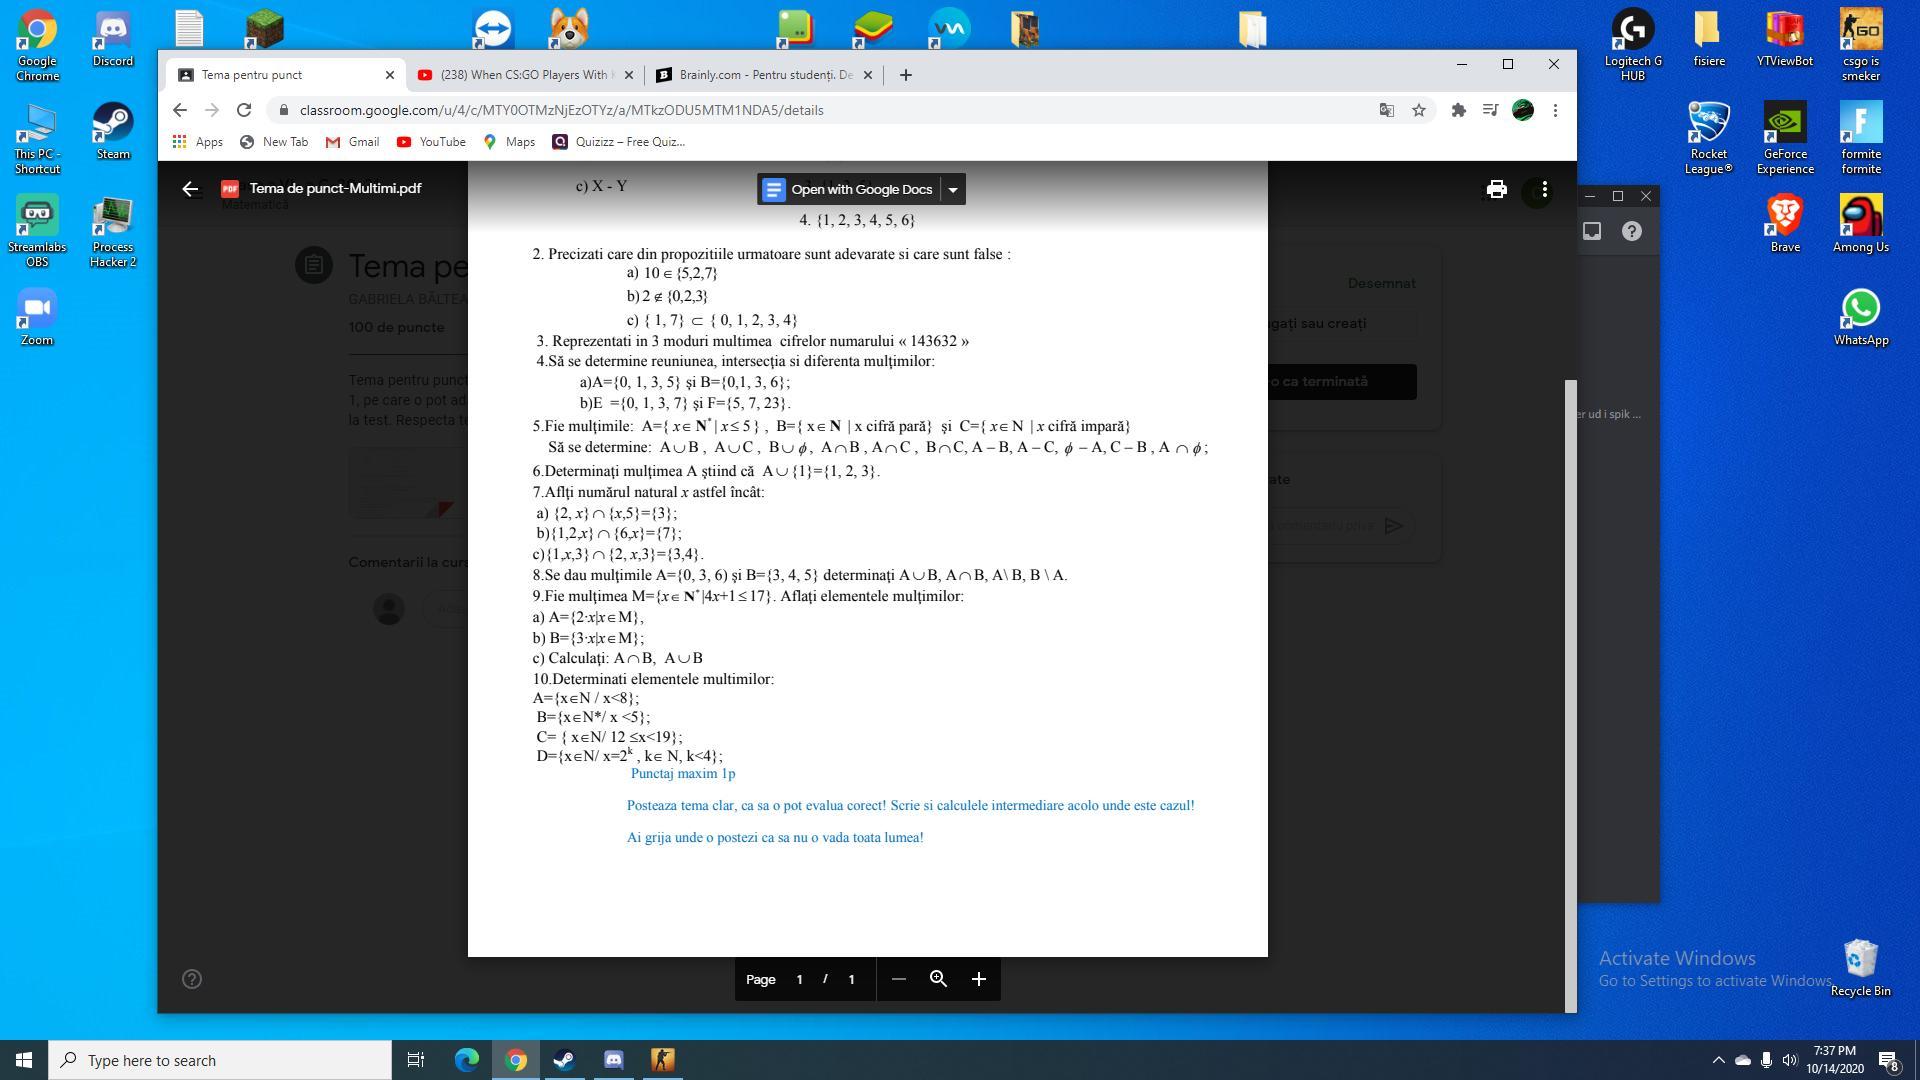Click the Windows search box
The height and width of the screenshot is (1080, 1920).
point(220,1060)
